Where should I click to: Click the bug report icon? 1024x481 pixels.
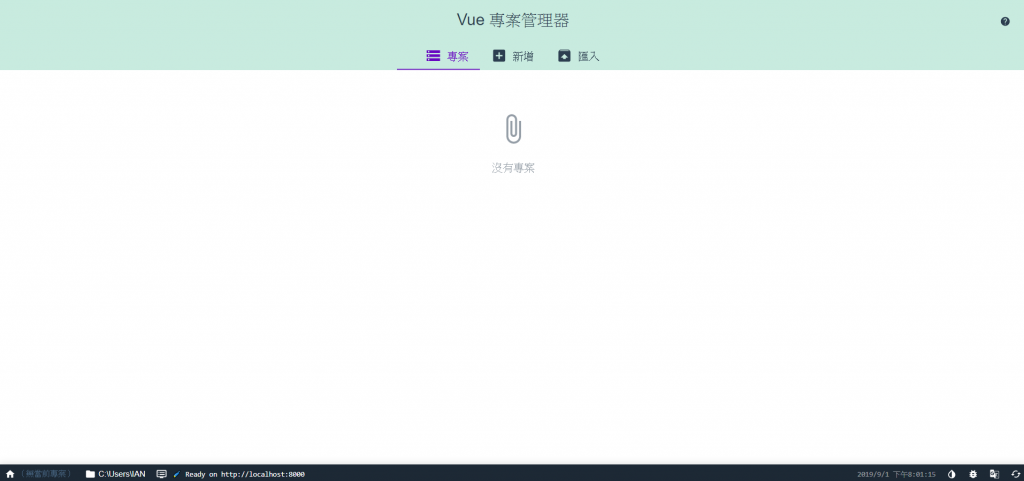[973, 474]
